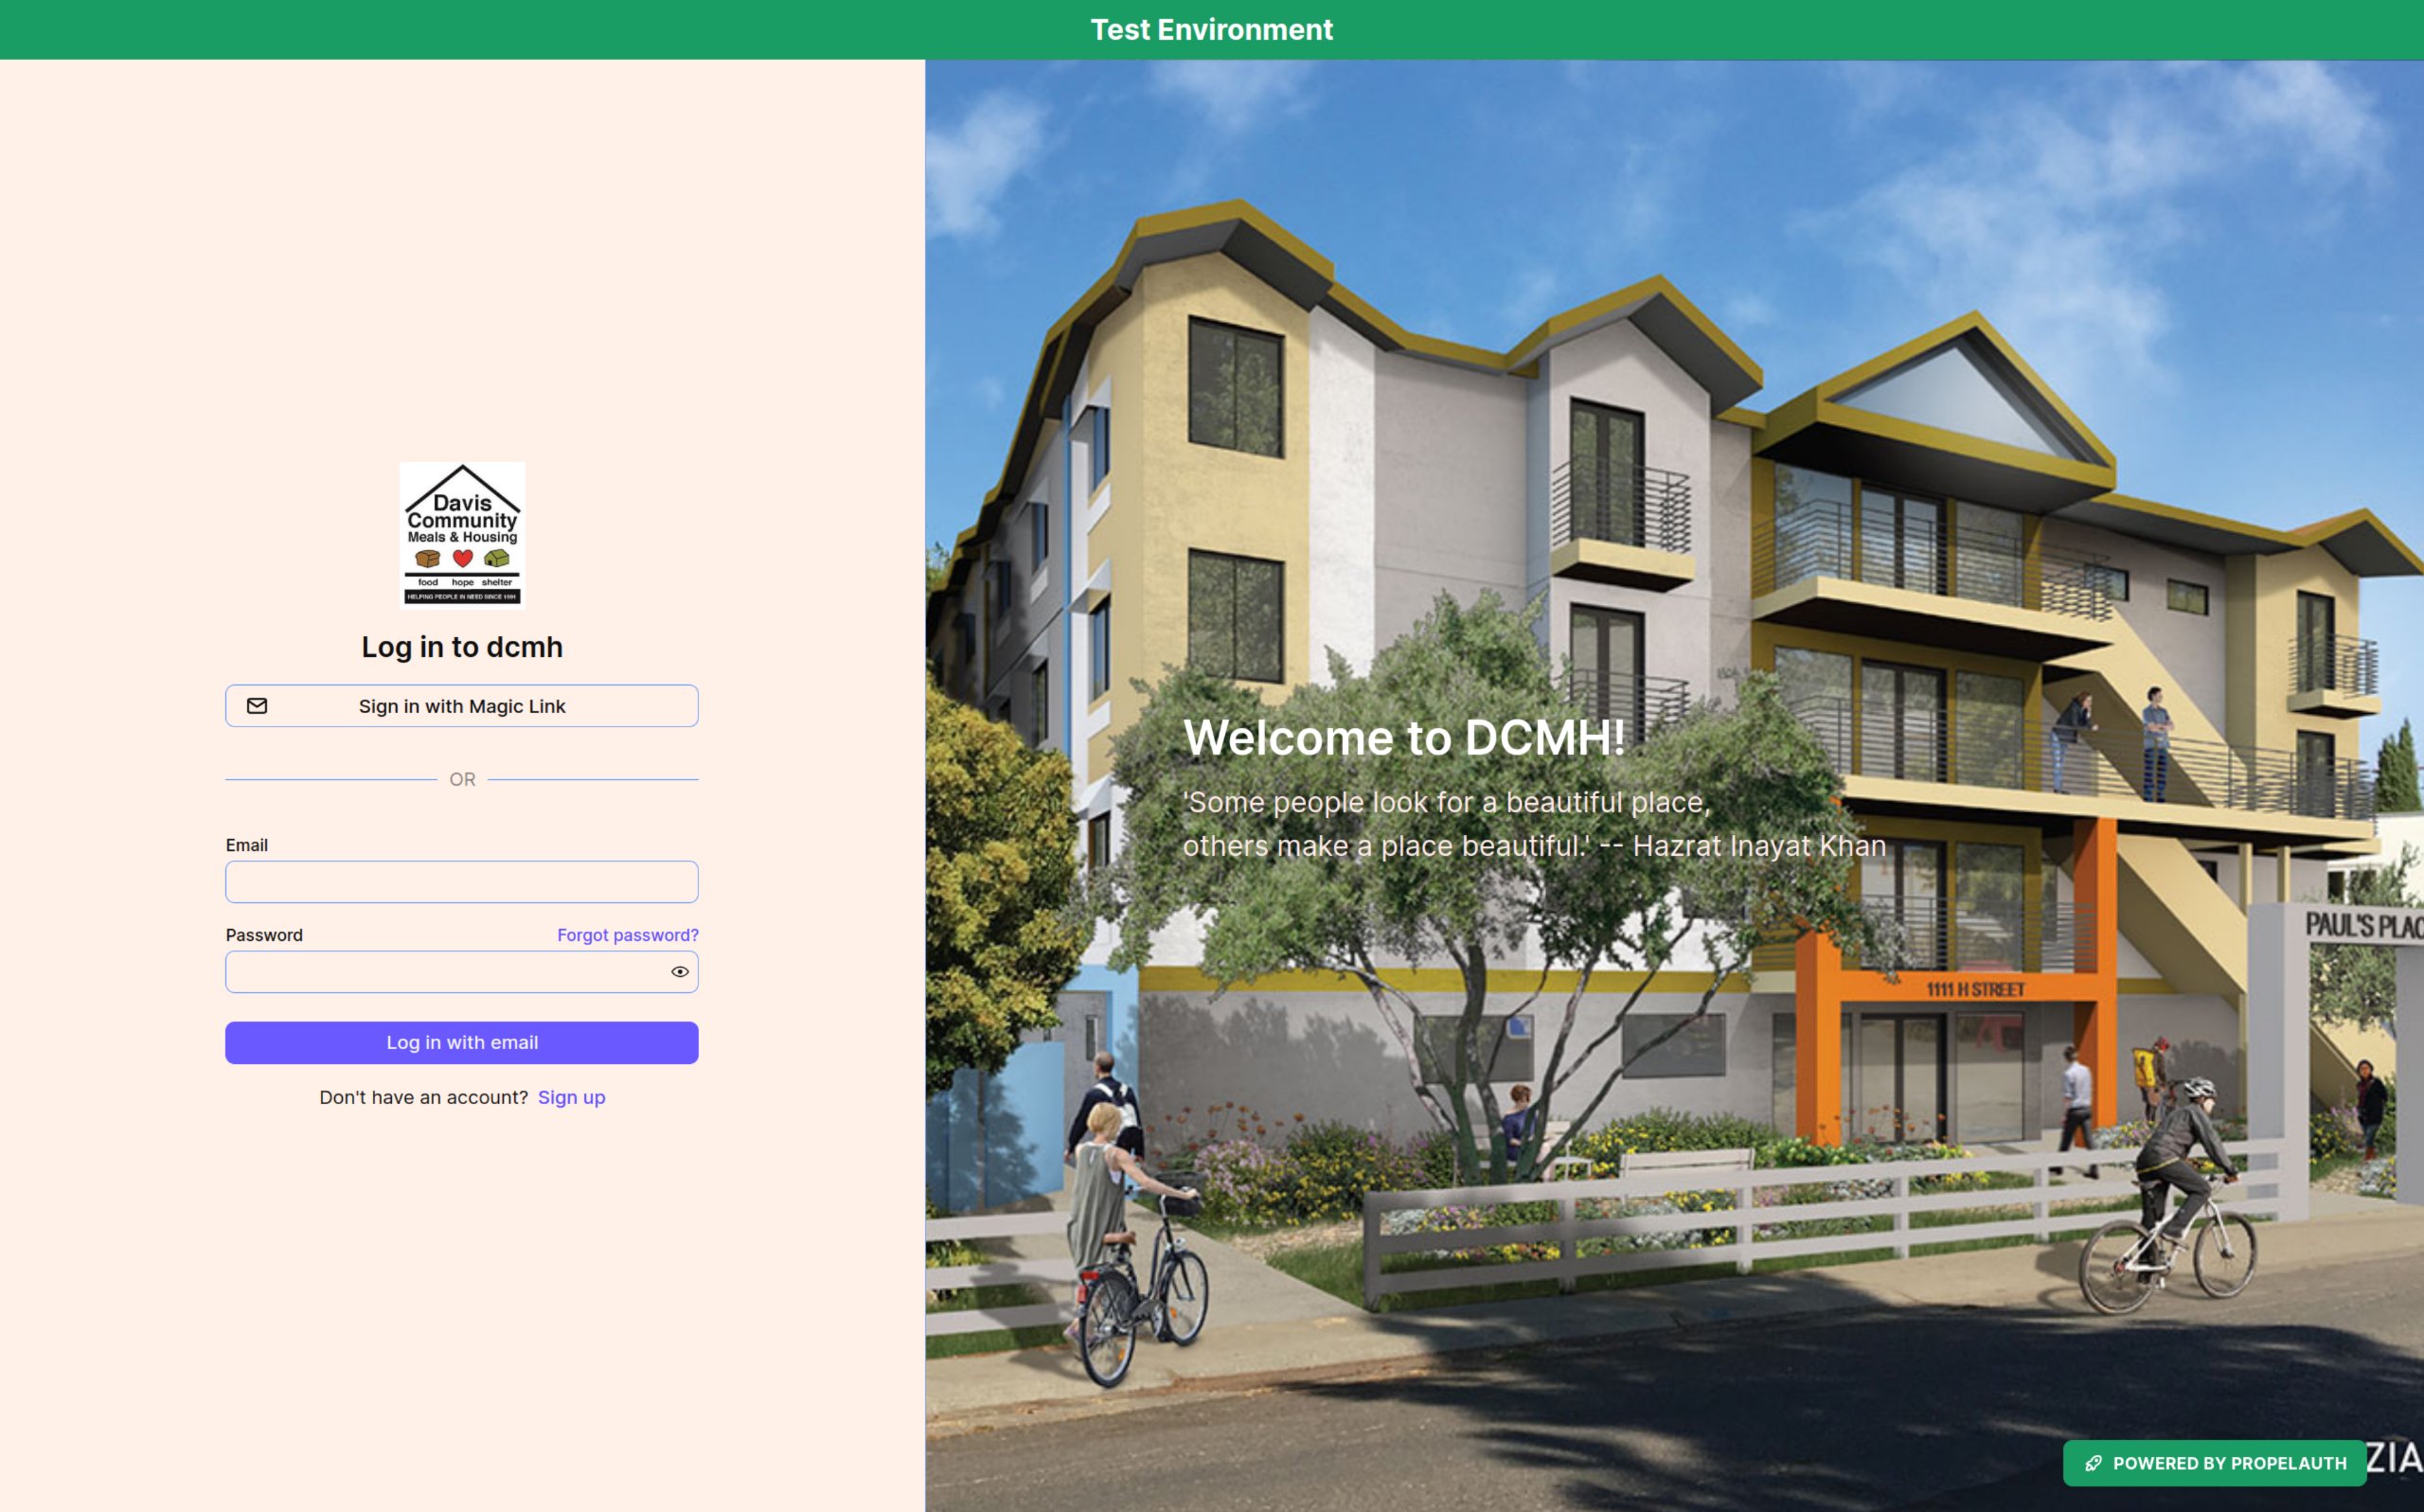
Task: Click the OR divider text
Action: click(x=462, y=779)
